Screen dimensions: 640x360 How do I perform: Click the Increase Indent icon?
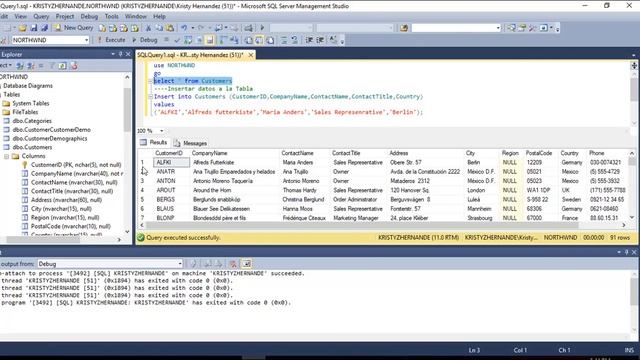pos(320,40)
